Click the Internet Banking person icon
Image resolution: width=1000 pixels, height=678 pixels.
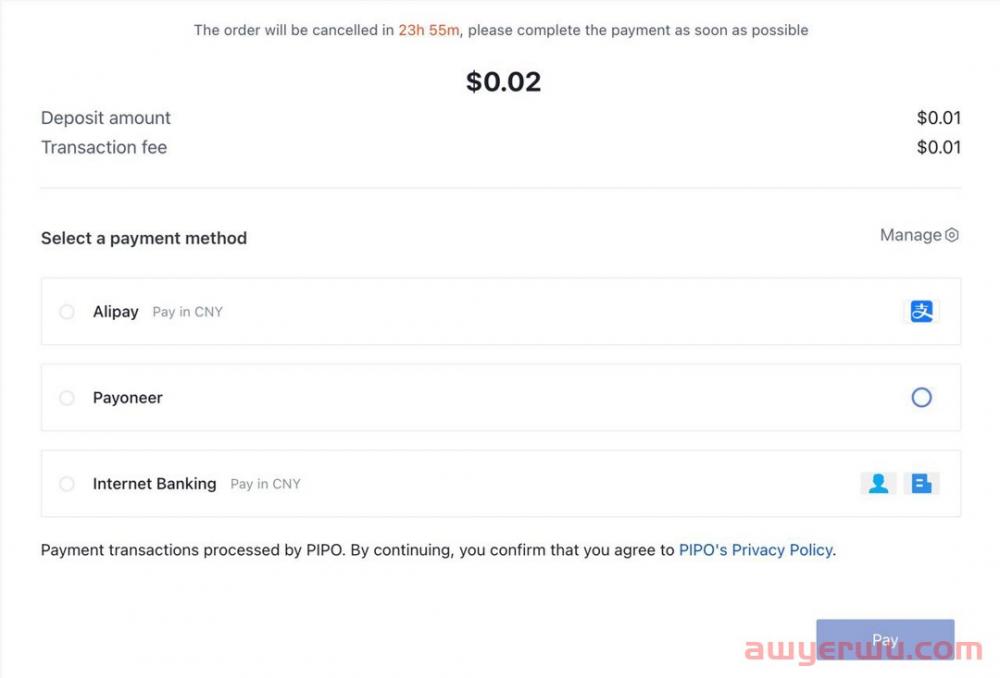pyautogui.click(x=878, y=484)
